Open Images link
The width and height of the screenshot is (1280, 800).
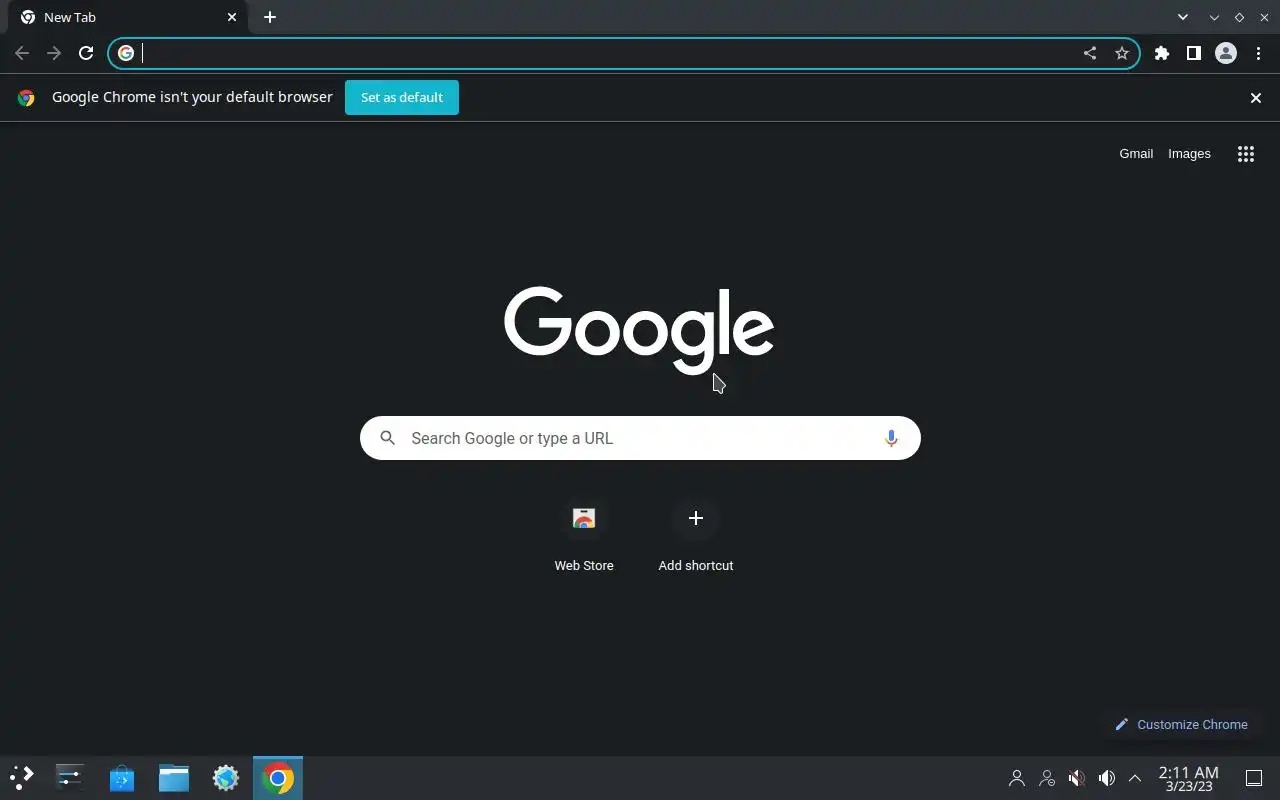click(1189, 153)
